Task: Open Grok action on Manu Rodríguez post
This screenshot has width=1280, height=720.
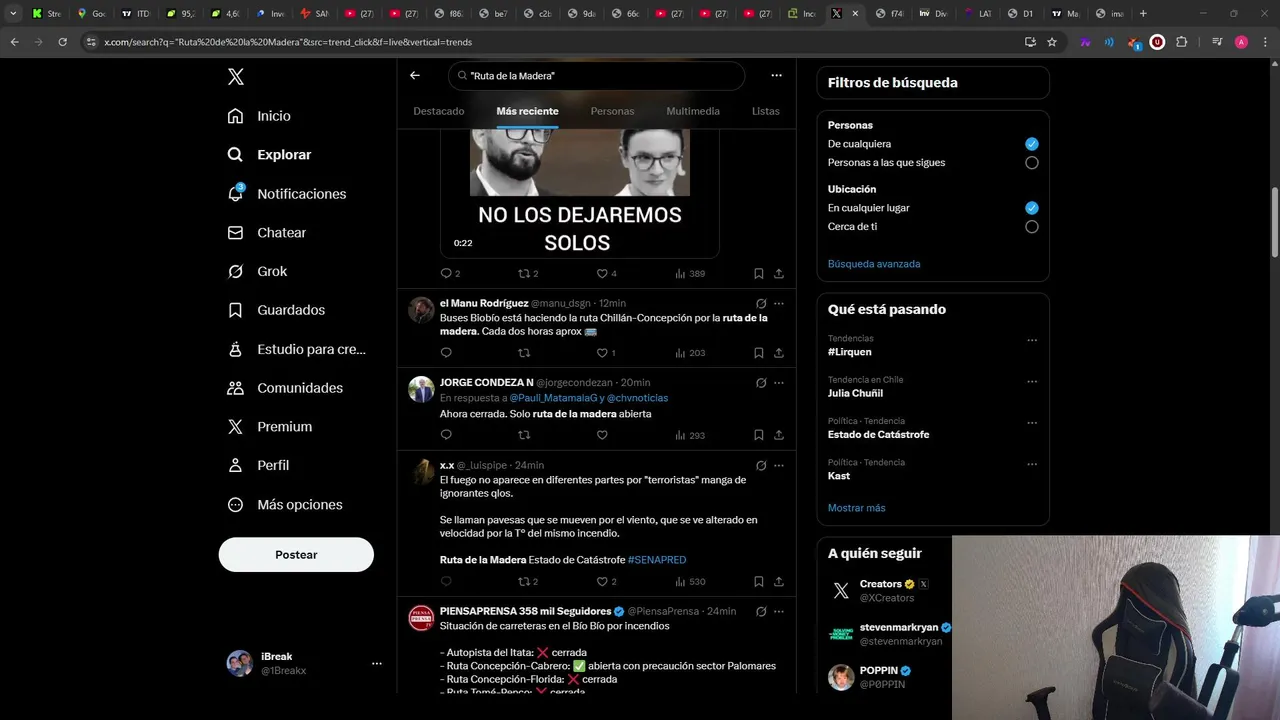Action: (x=761, y=303)
